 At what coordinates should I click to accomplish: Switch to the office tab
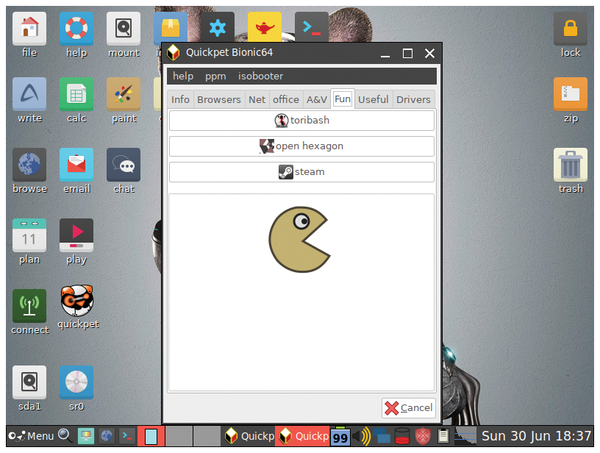coord(286,99)
